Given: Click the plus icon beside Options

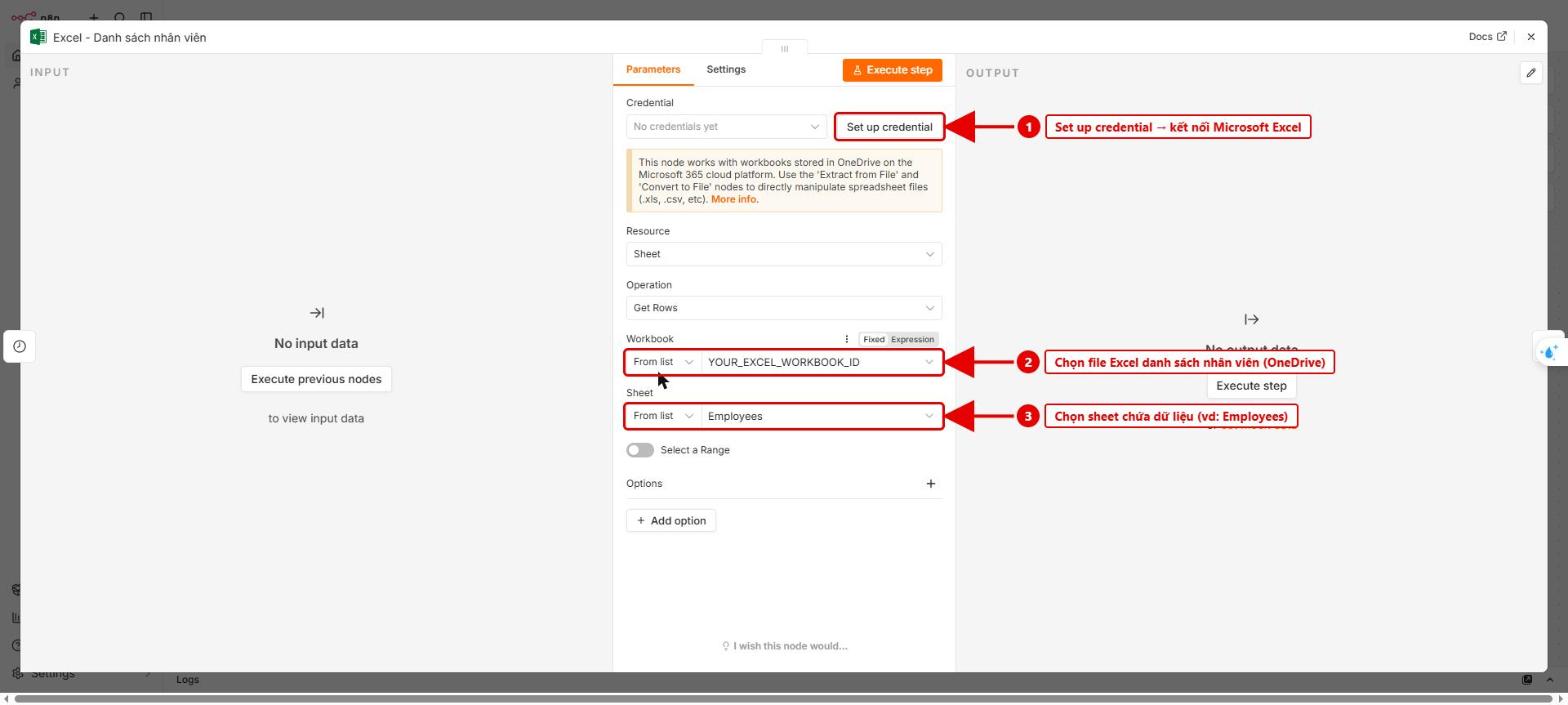Looking at the screenshot, I should click(x=930, y=484).
